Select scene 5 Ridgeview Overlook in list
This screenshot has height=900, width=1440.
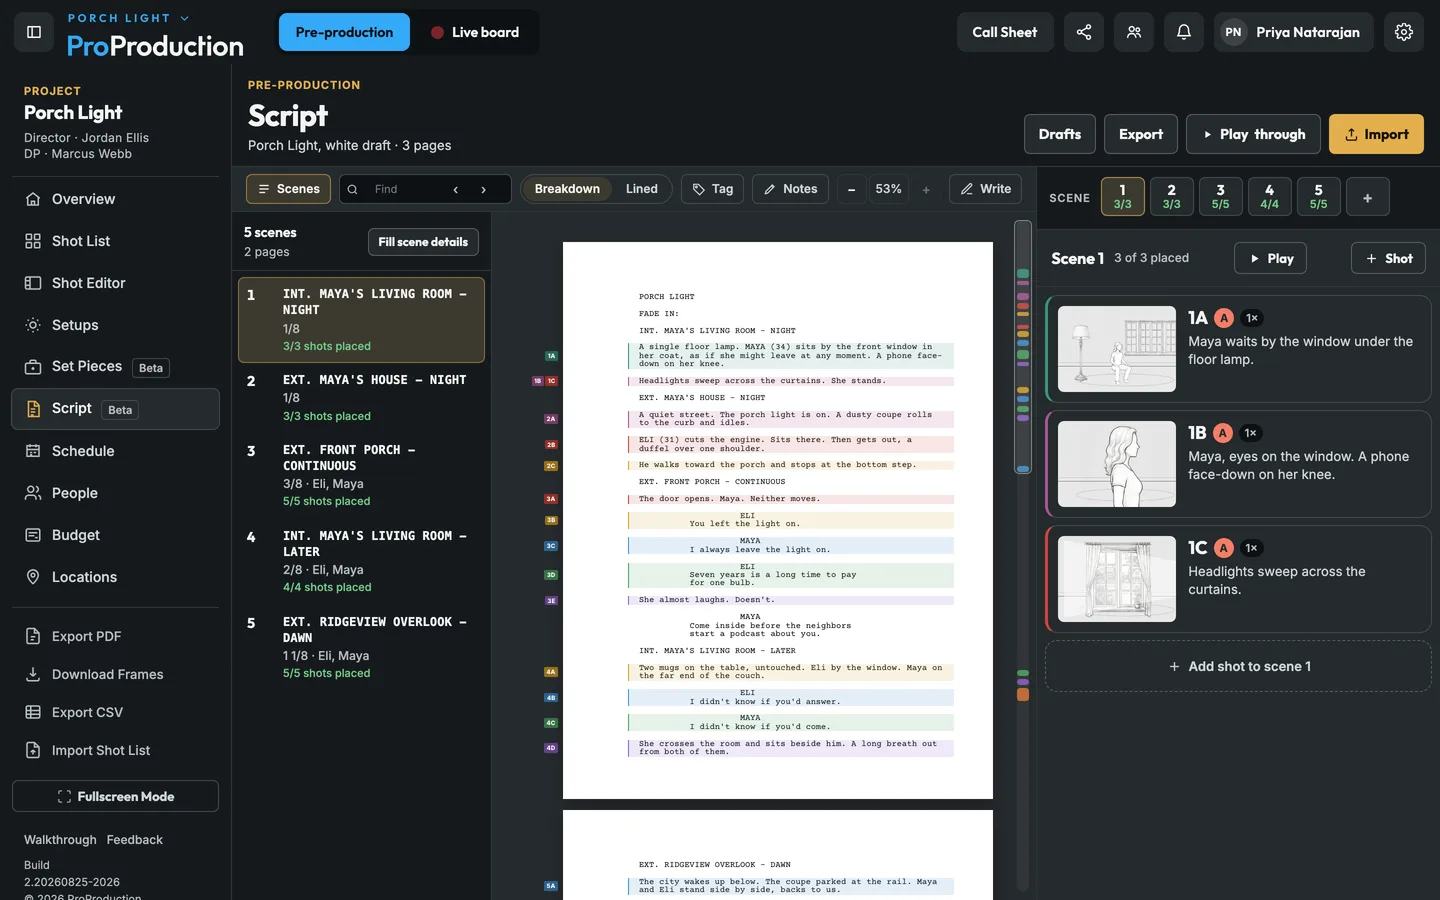[361, 647]
